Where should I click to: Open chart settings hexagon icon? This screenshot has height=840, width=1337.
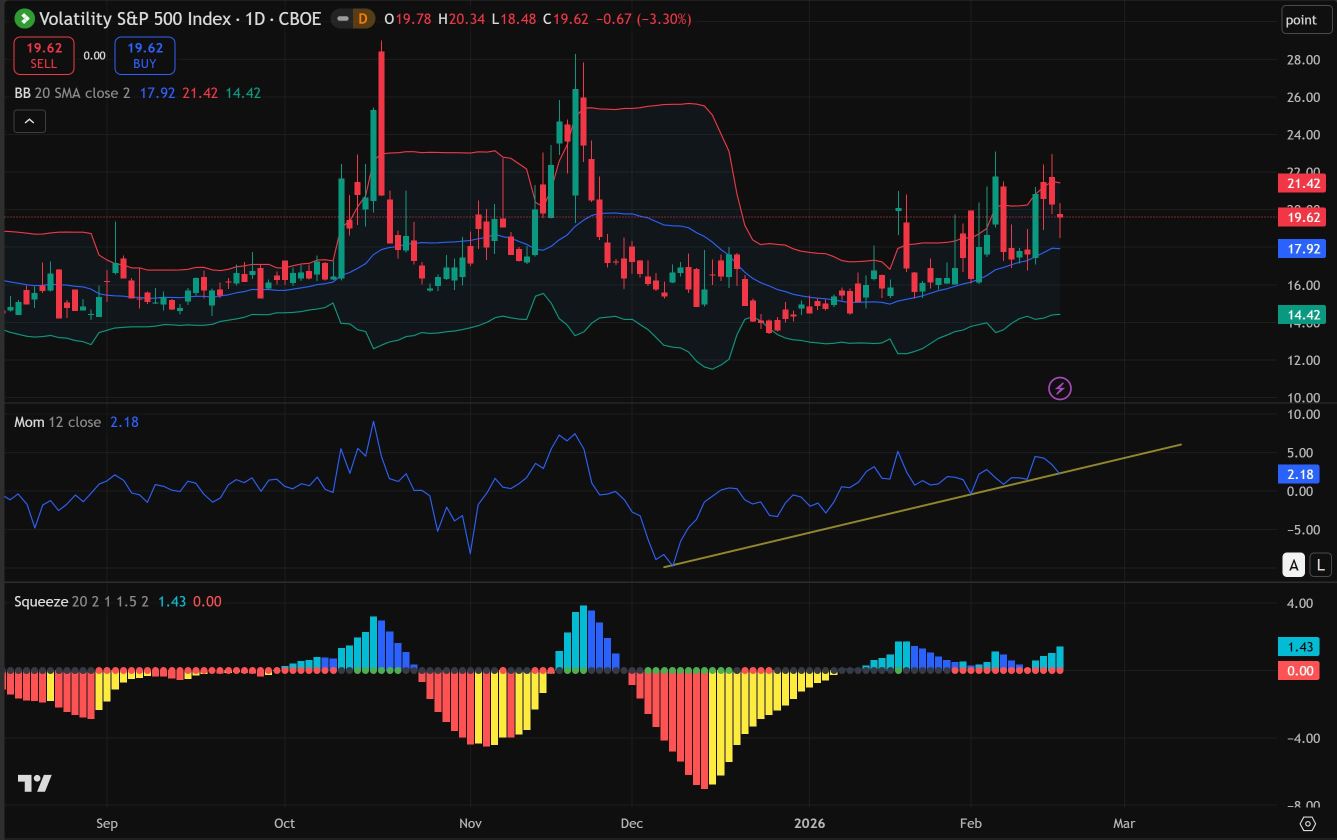tap(1307, 823)
